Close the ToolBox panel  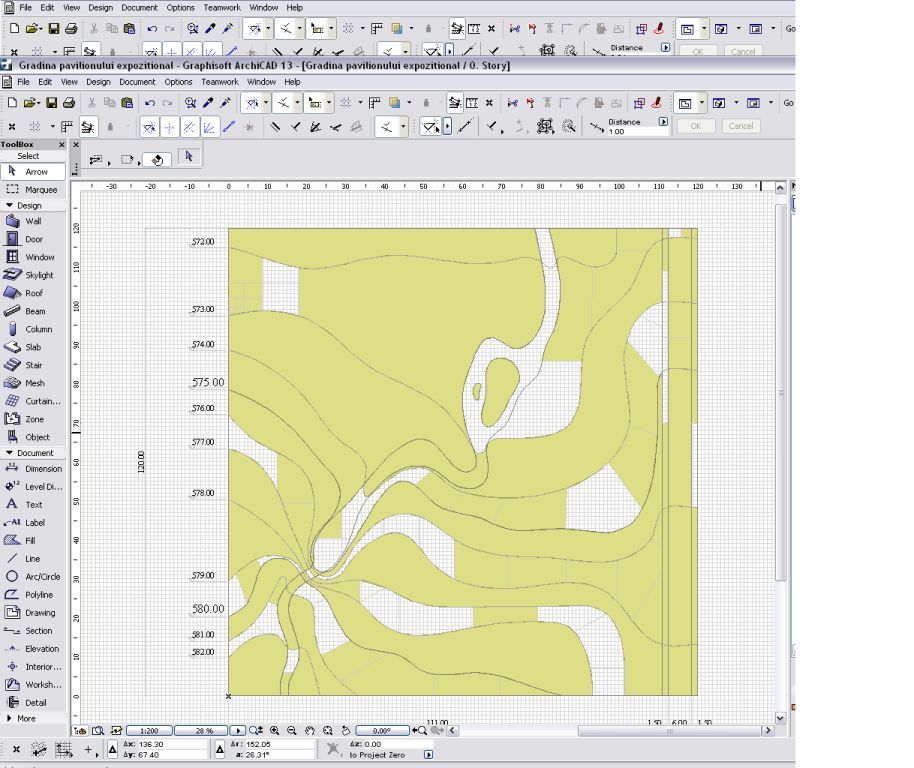pyautogui.click(x=62, y=145)
